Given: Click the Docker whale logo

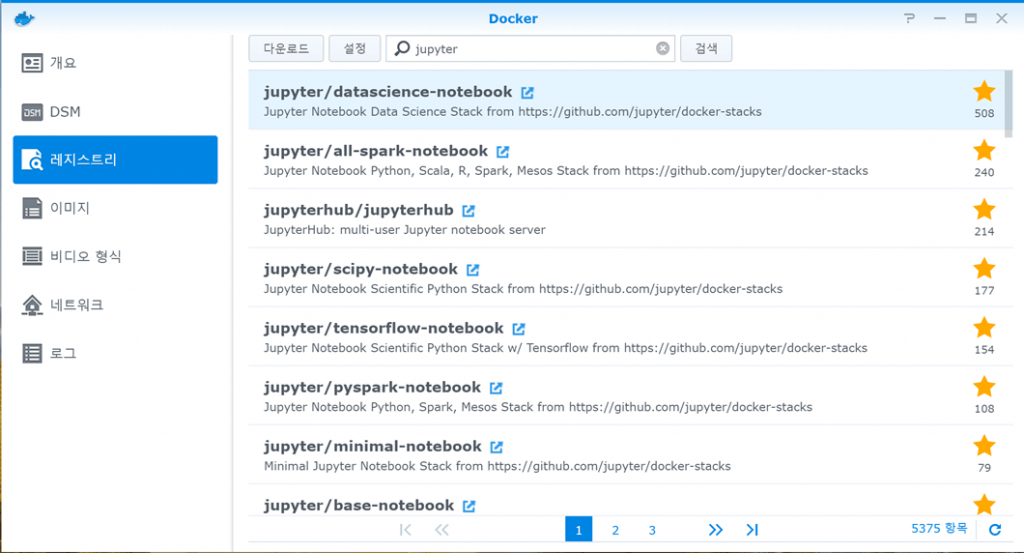Looking at the screenshot, I should tap(24, 18).
